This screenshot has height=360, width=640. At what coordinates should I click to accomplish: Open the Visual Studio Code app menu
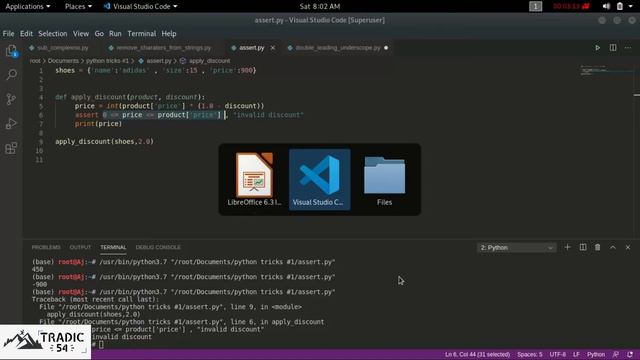140,6
